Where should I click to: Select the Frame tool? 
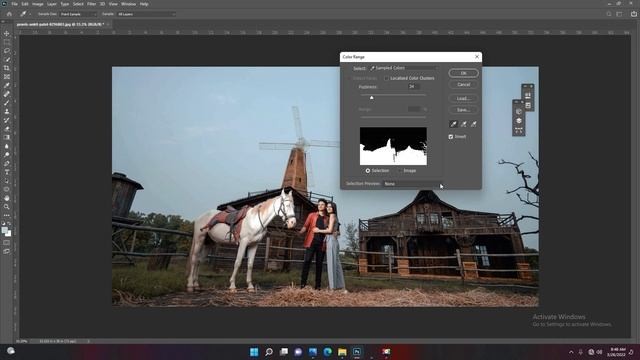coord(7,76)
